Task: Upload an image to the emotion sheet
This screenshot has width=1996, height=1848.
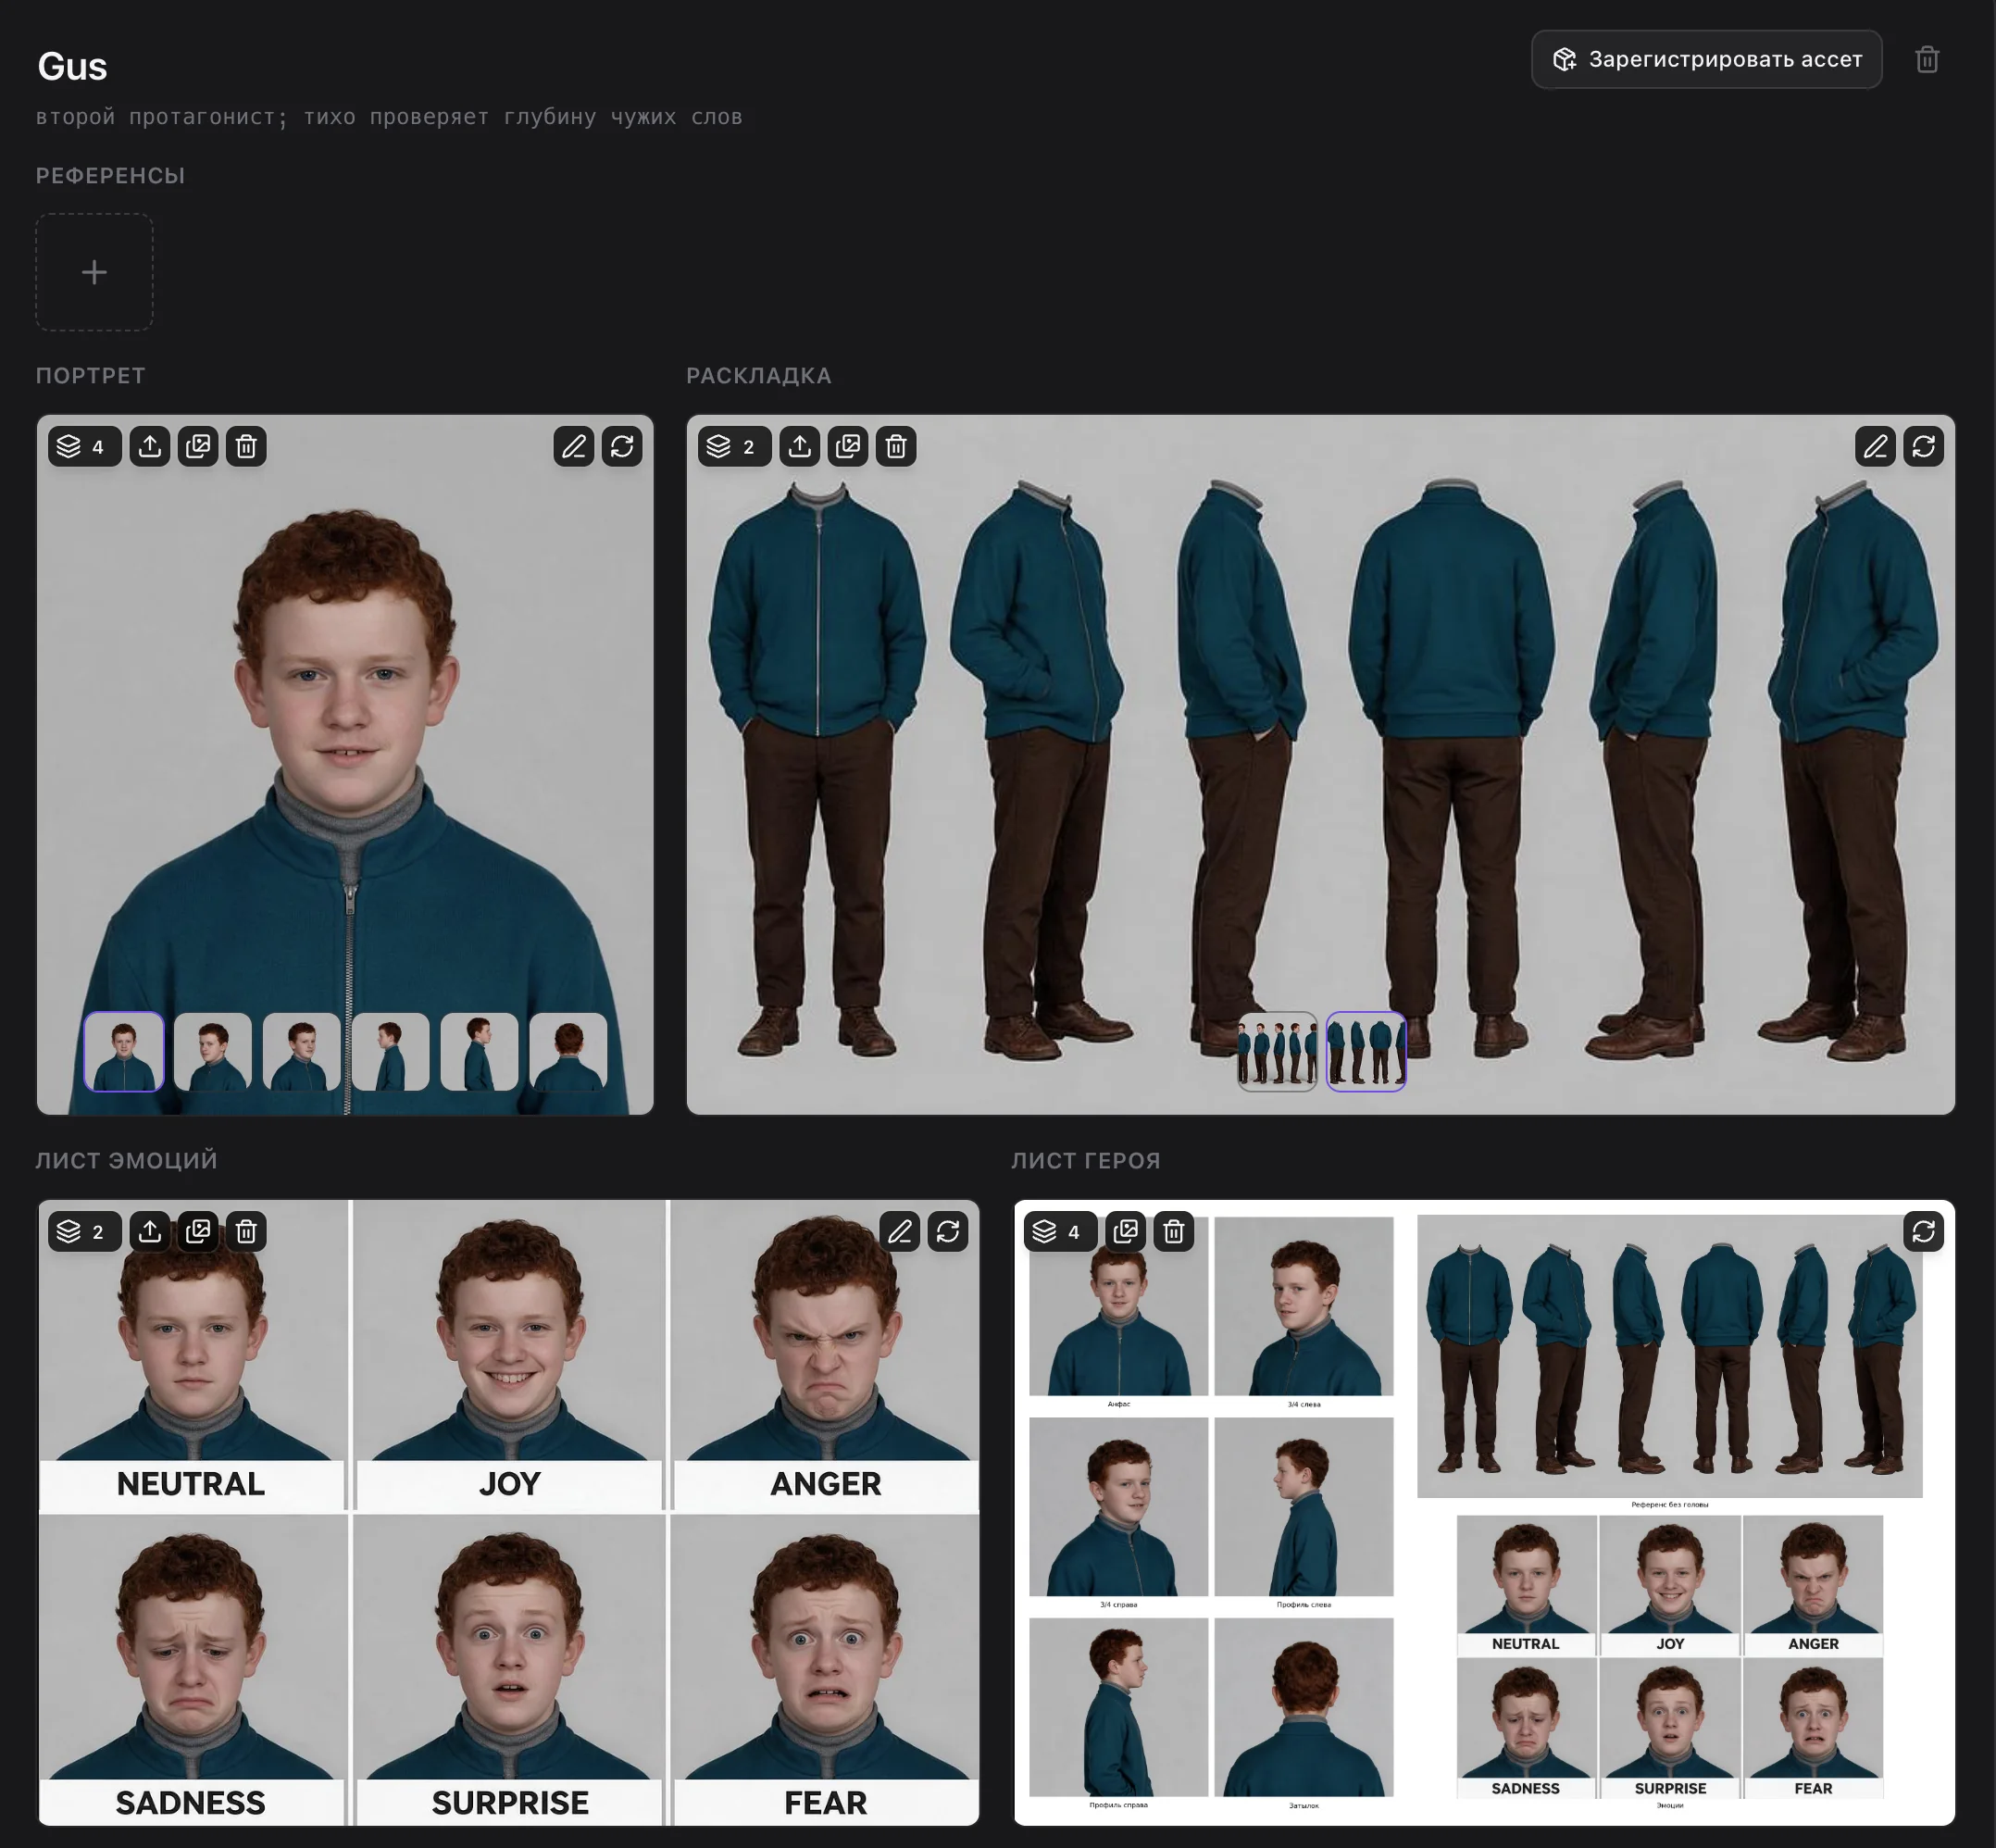Action: point(150,1231)
